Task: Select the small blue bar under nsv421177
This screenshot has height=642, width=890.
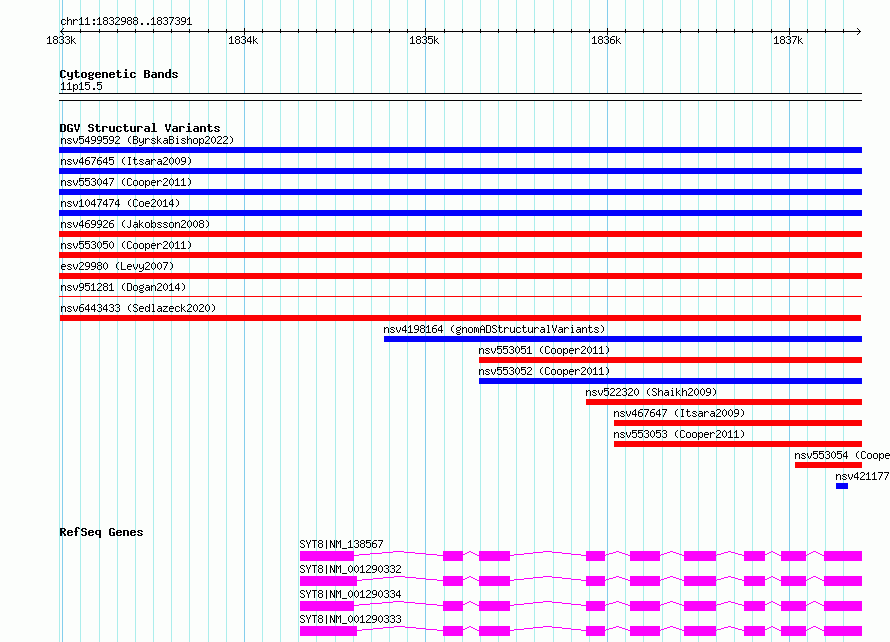Action: coord(842,486)
